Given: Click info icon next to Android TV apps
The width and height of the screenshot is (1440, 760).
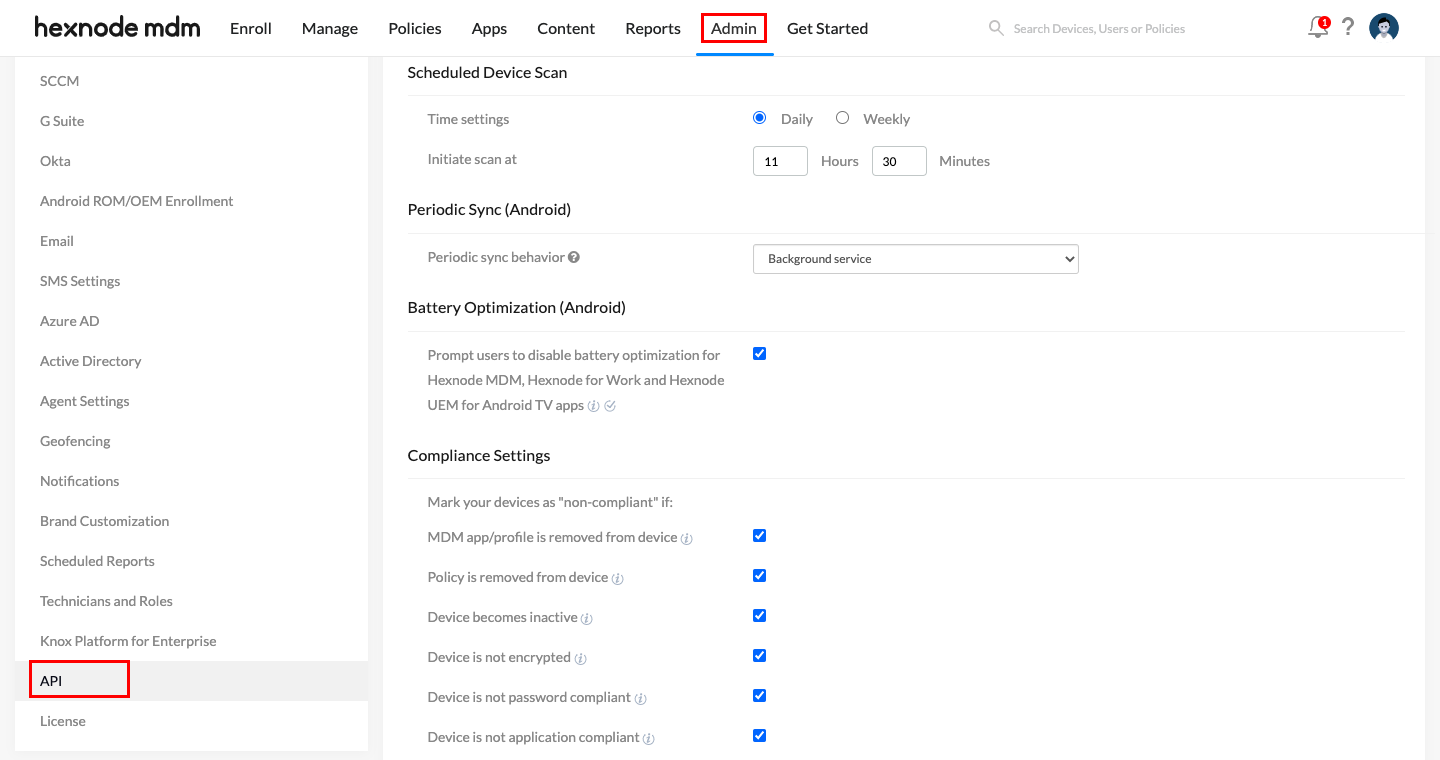Looking at the screenshot, I should (593, 406).
